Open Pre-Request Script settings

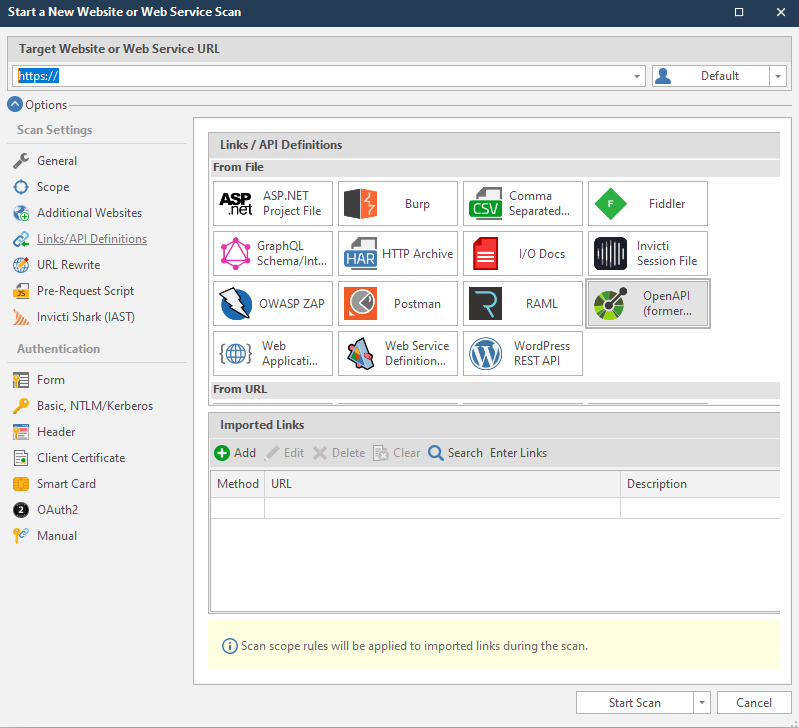[85, 290]
